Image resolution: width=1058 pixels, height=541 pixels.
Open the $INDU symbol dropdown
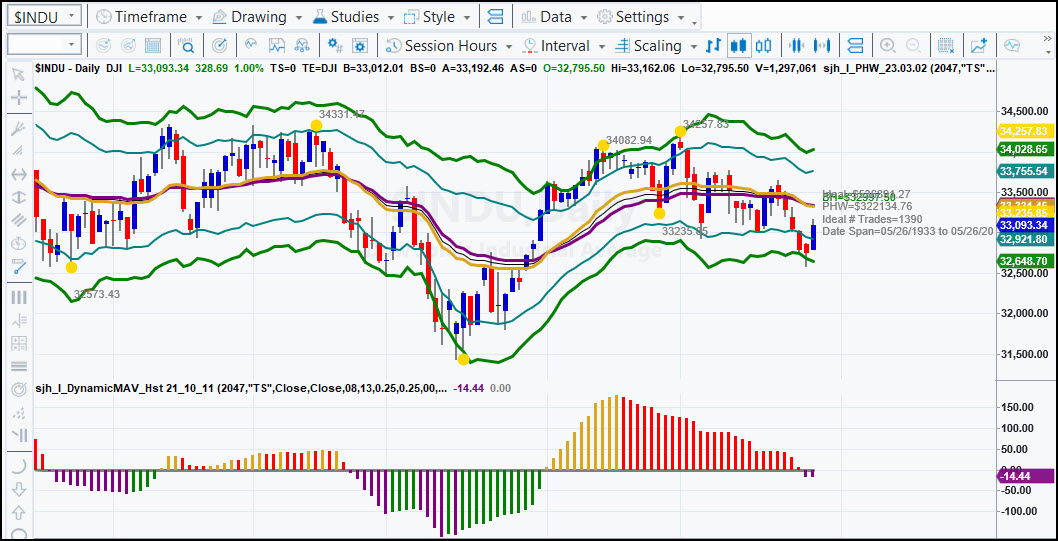pyautogui.click(x=73, y=16)
